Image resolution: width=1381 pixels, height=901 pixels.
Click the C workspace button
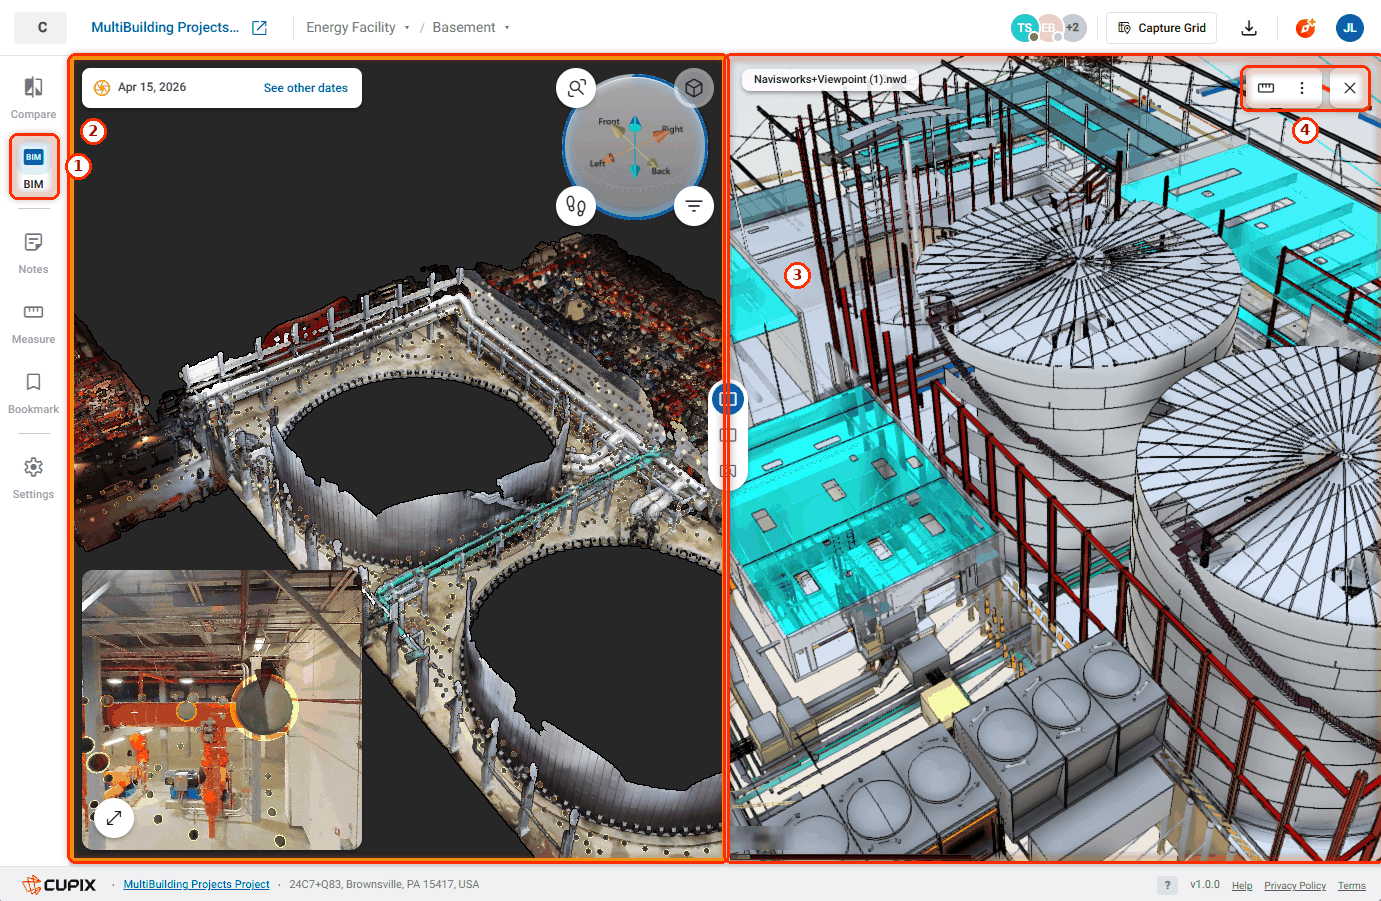point(41,28)
